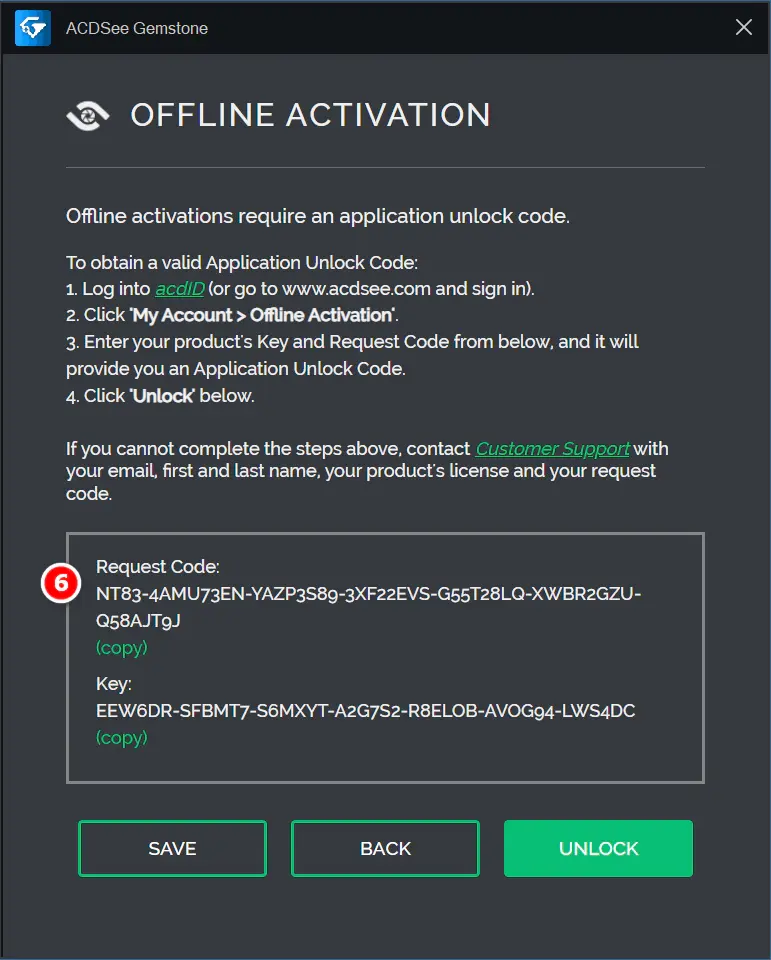The width and height of the screenshot is (771, 960).
Task: Go back with the BACK button
Action: click(x=385, y=848)
